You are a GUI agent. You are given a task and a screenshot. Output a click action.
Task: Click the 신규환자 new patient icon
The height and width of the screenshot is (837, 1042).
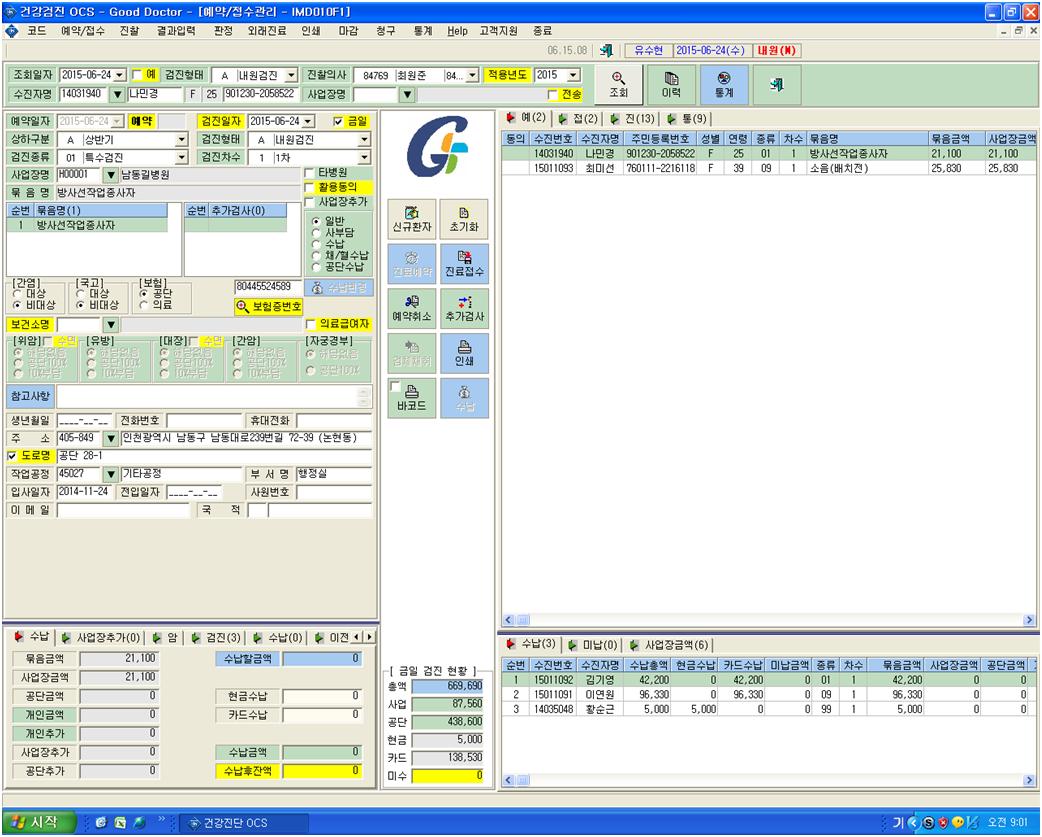point(412,219)
